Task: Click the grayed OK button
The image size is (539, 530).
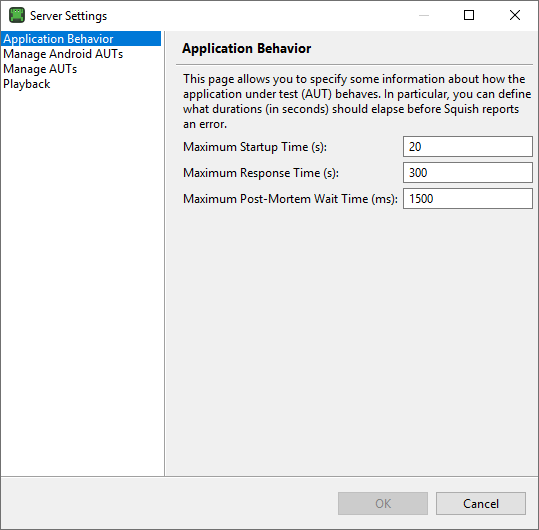Action: click(383, 504)
